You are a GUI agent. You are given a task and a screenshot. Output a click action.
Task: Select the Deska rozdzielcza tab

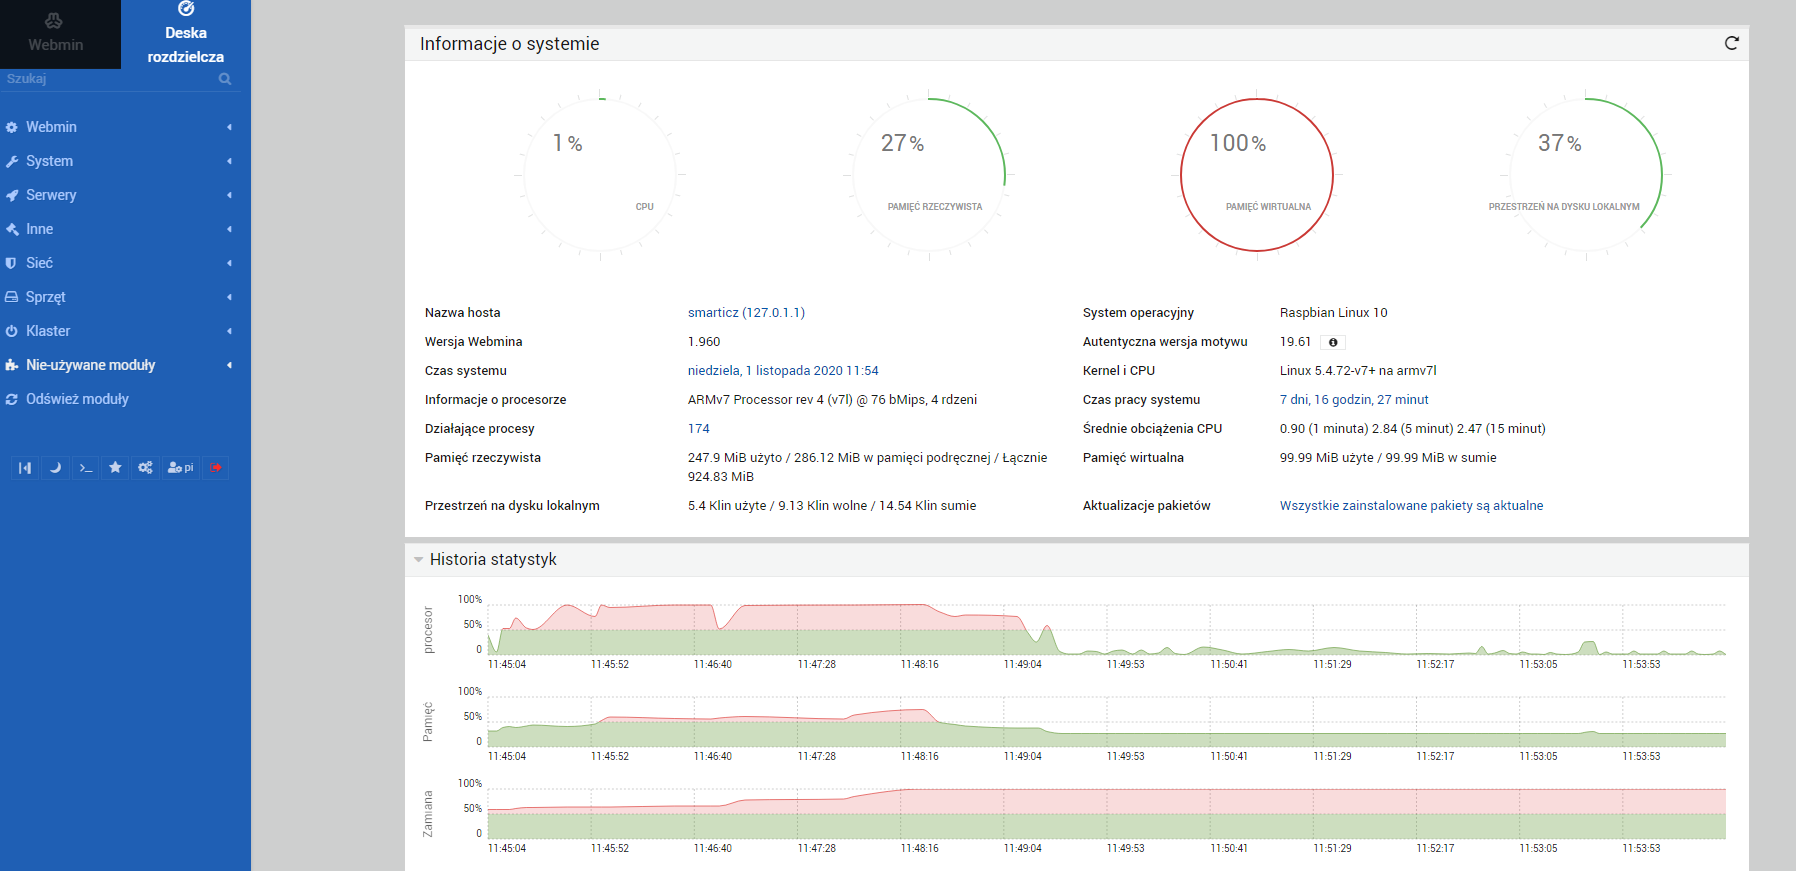[186, 34]
